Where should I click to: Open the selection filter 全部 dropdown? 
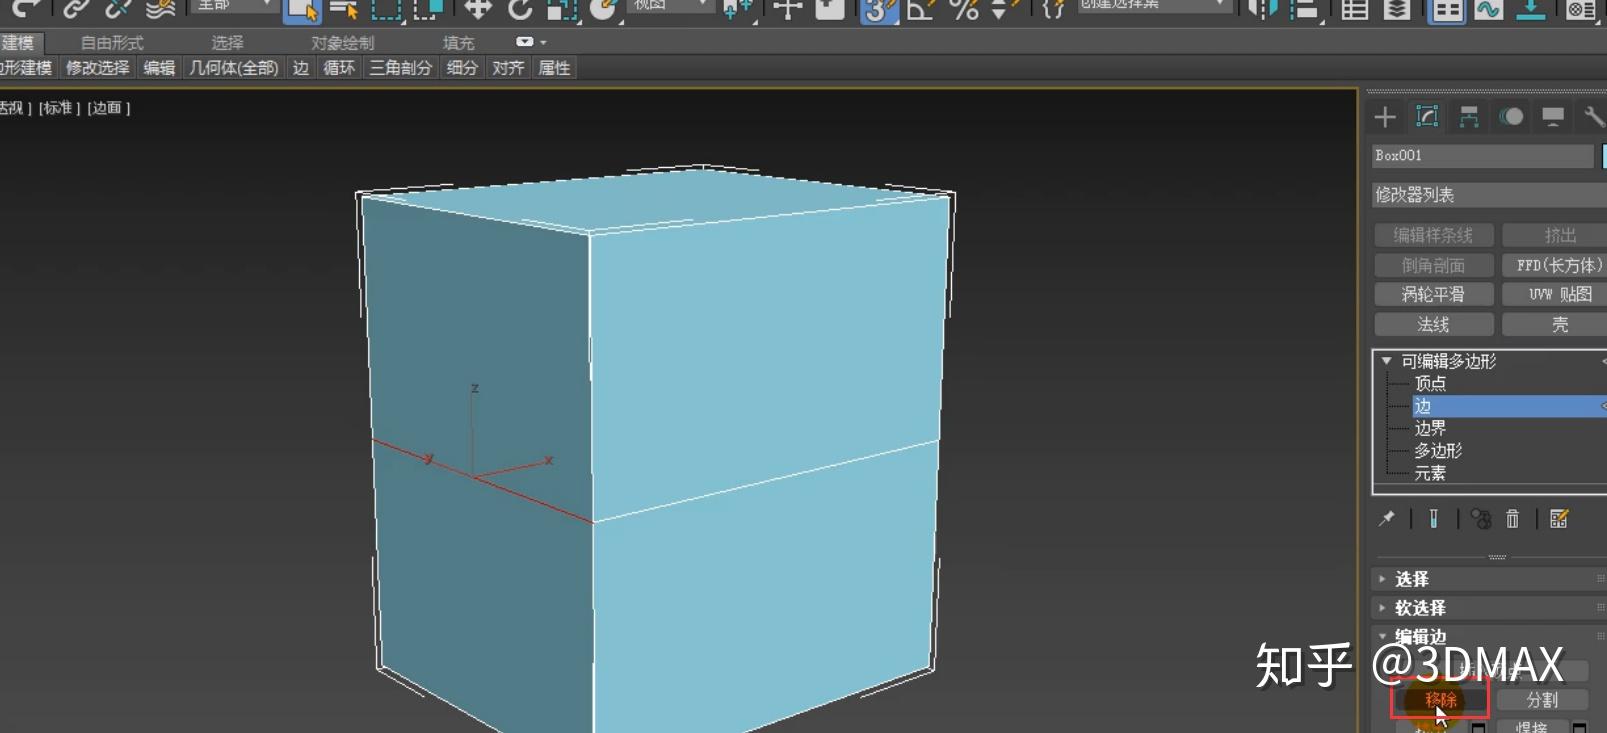pos(234,5)
